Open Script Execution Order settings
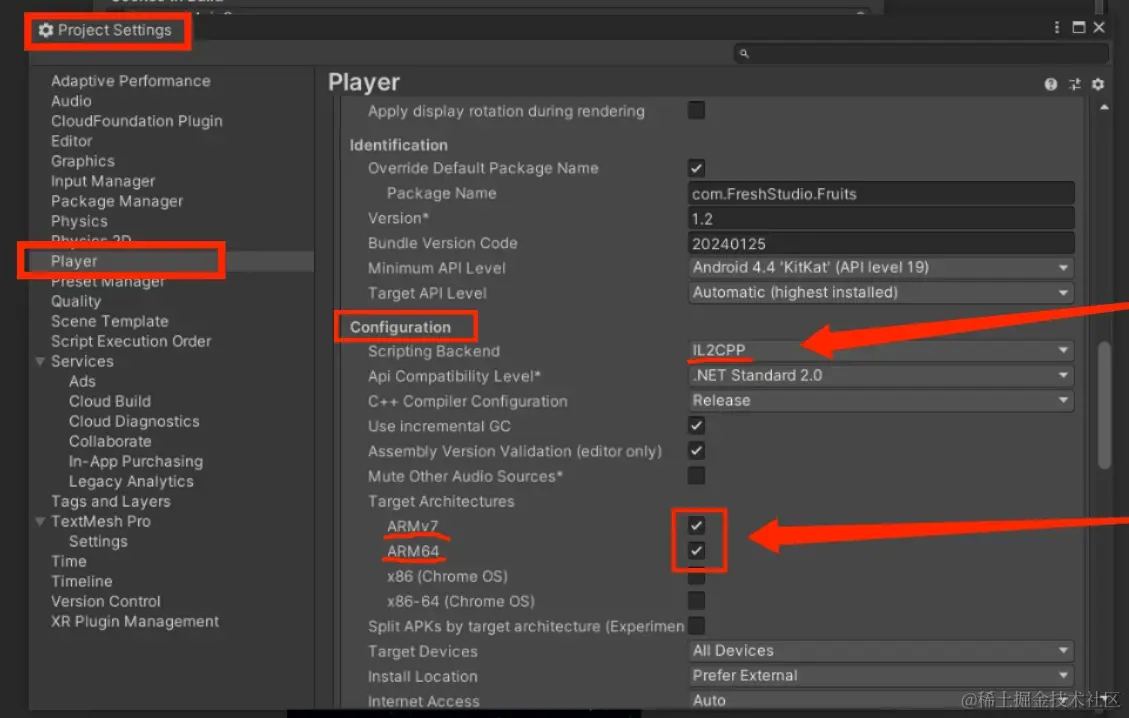This screenshot has height=718, width=1129. coord(130,341)
